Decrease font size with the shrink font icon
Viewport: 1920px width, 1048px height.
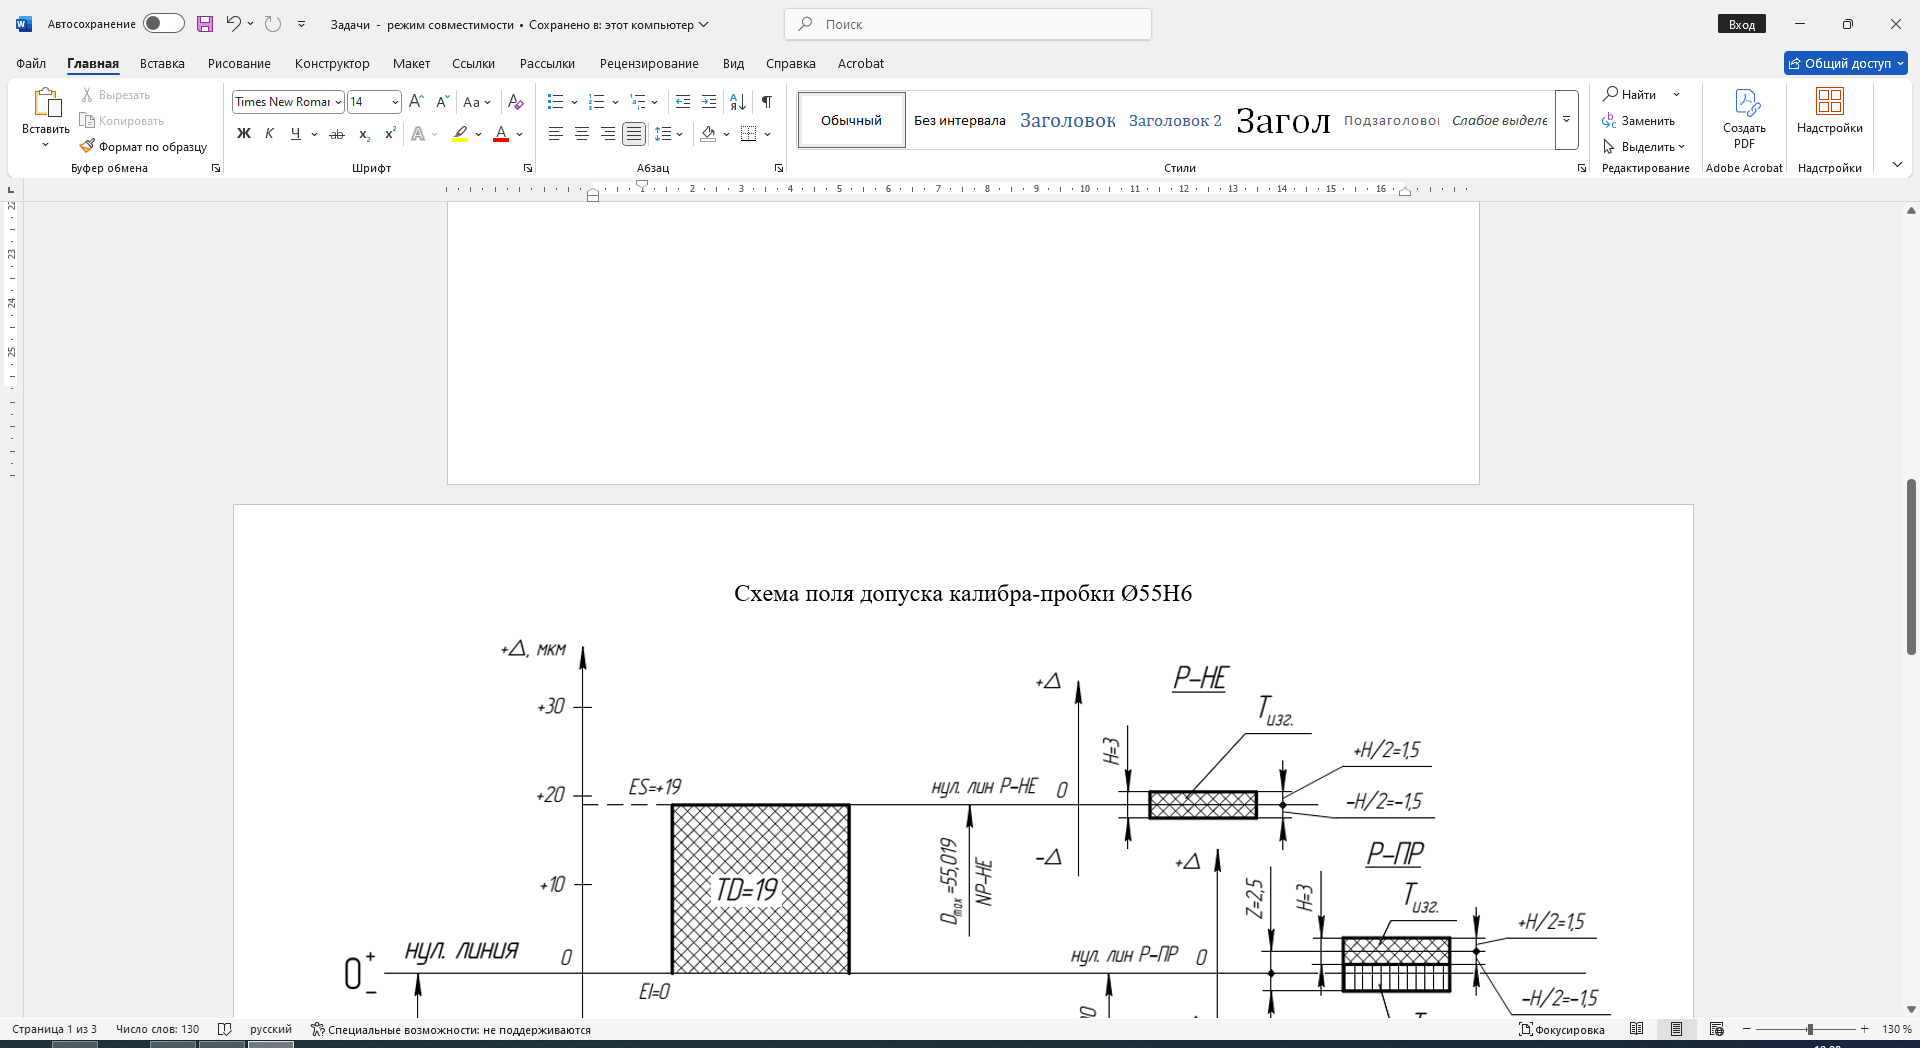coord(443,102)
